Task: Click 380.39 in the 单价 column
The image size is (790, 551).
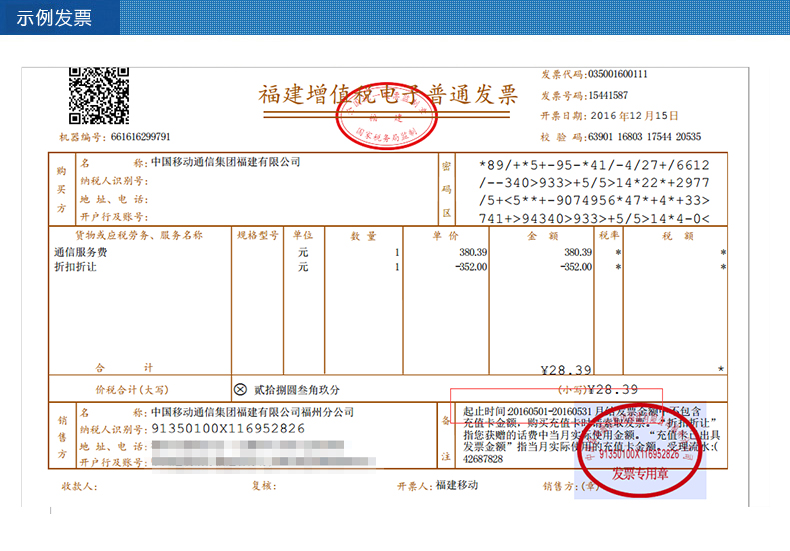Action: click(x=473, y=252)
